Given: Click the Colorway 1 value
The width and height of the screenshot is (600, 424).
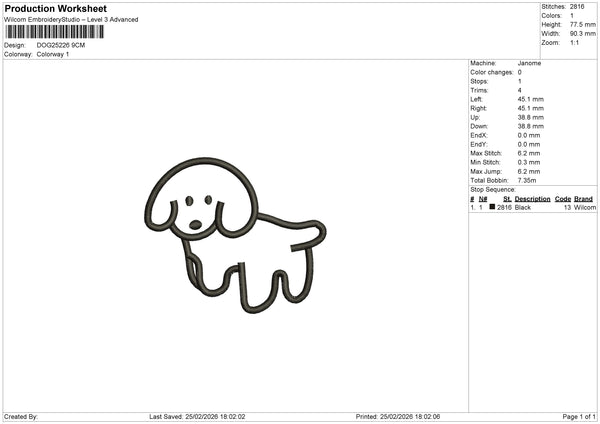Looking at the screenshot, I should coord(53,54).
